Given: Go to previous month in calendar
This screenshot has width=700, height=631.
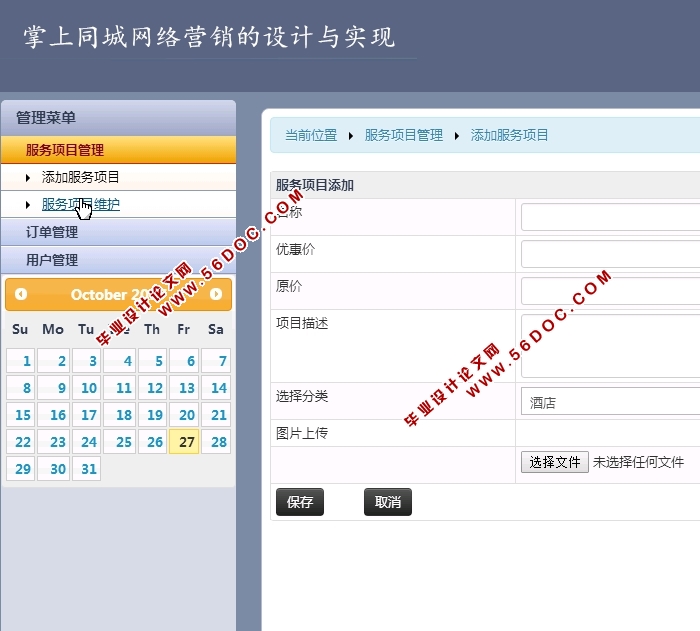Looking at the screenshot, I should (21, 294).
